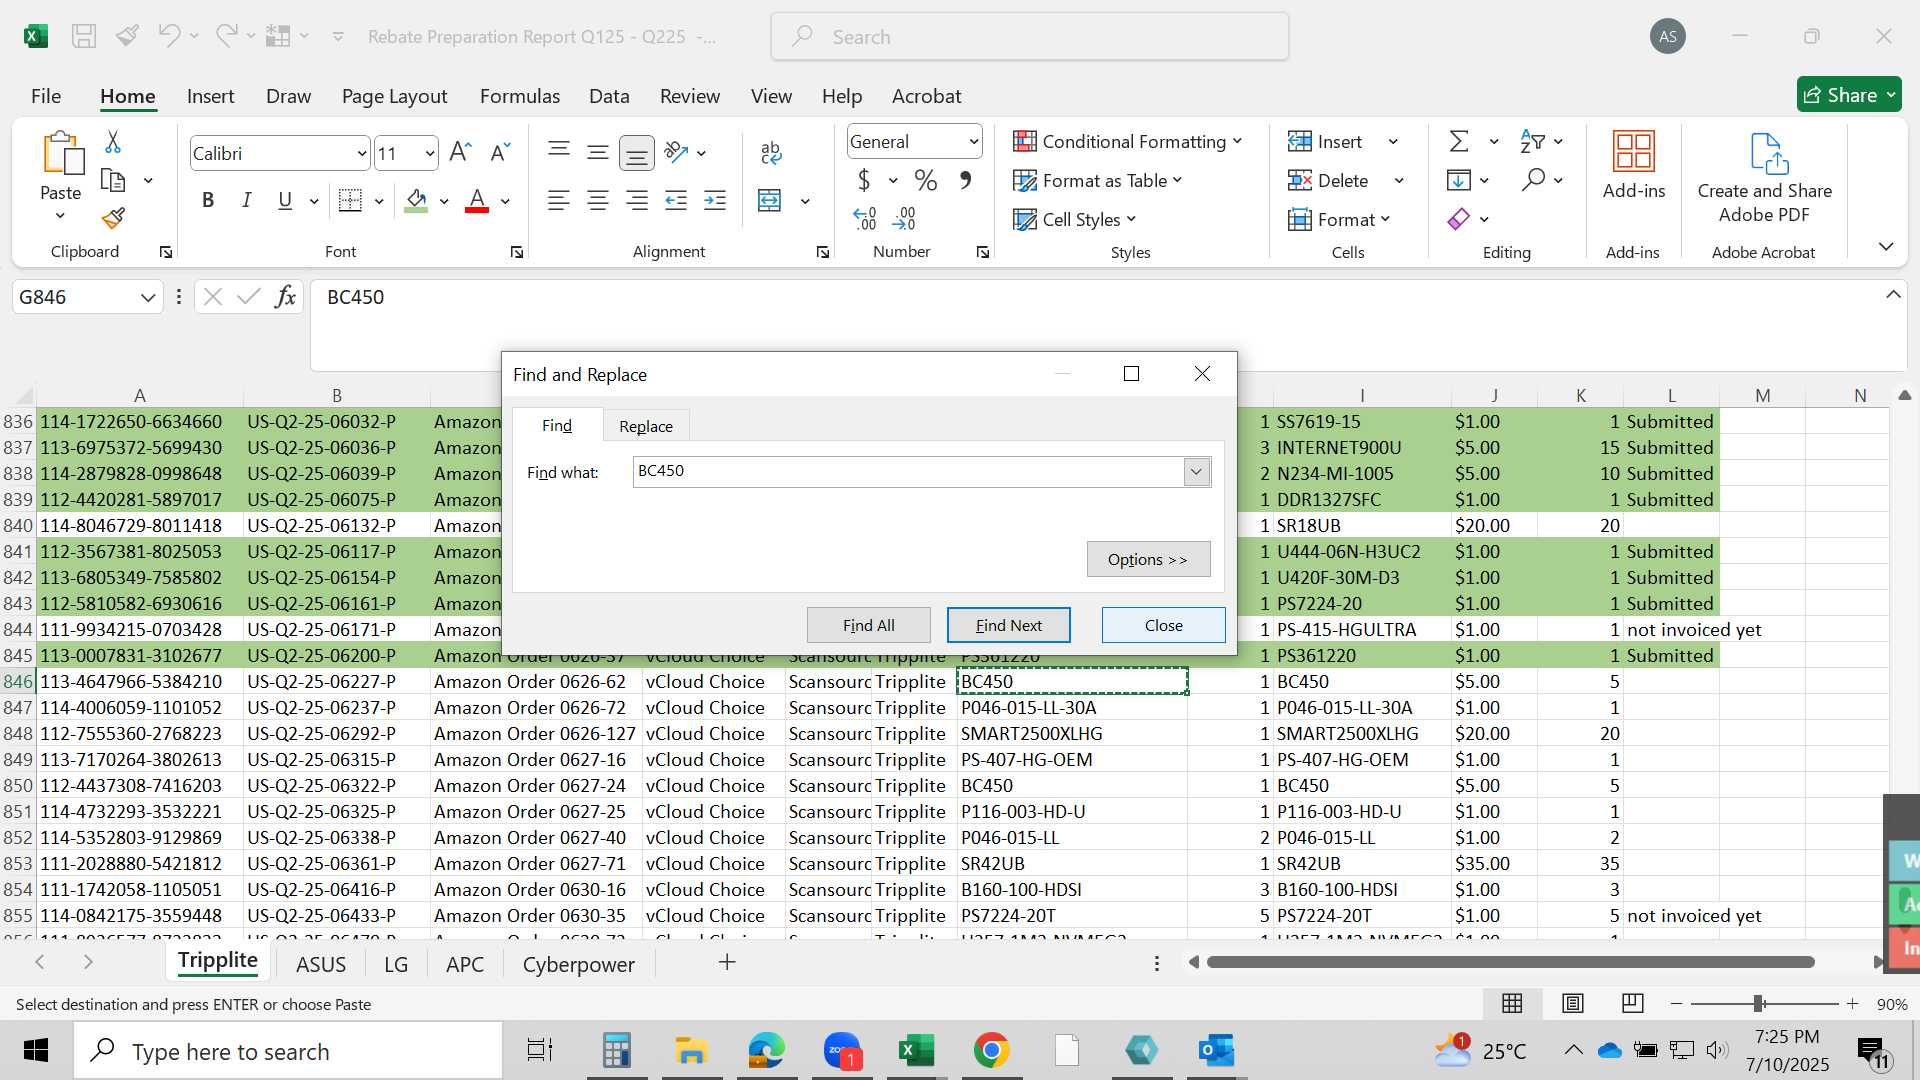
Task: Open Add-ins from the ribbon
Action: click(1634, 165)
